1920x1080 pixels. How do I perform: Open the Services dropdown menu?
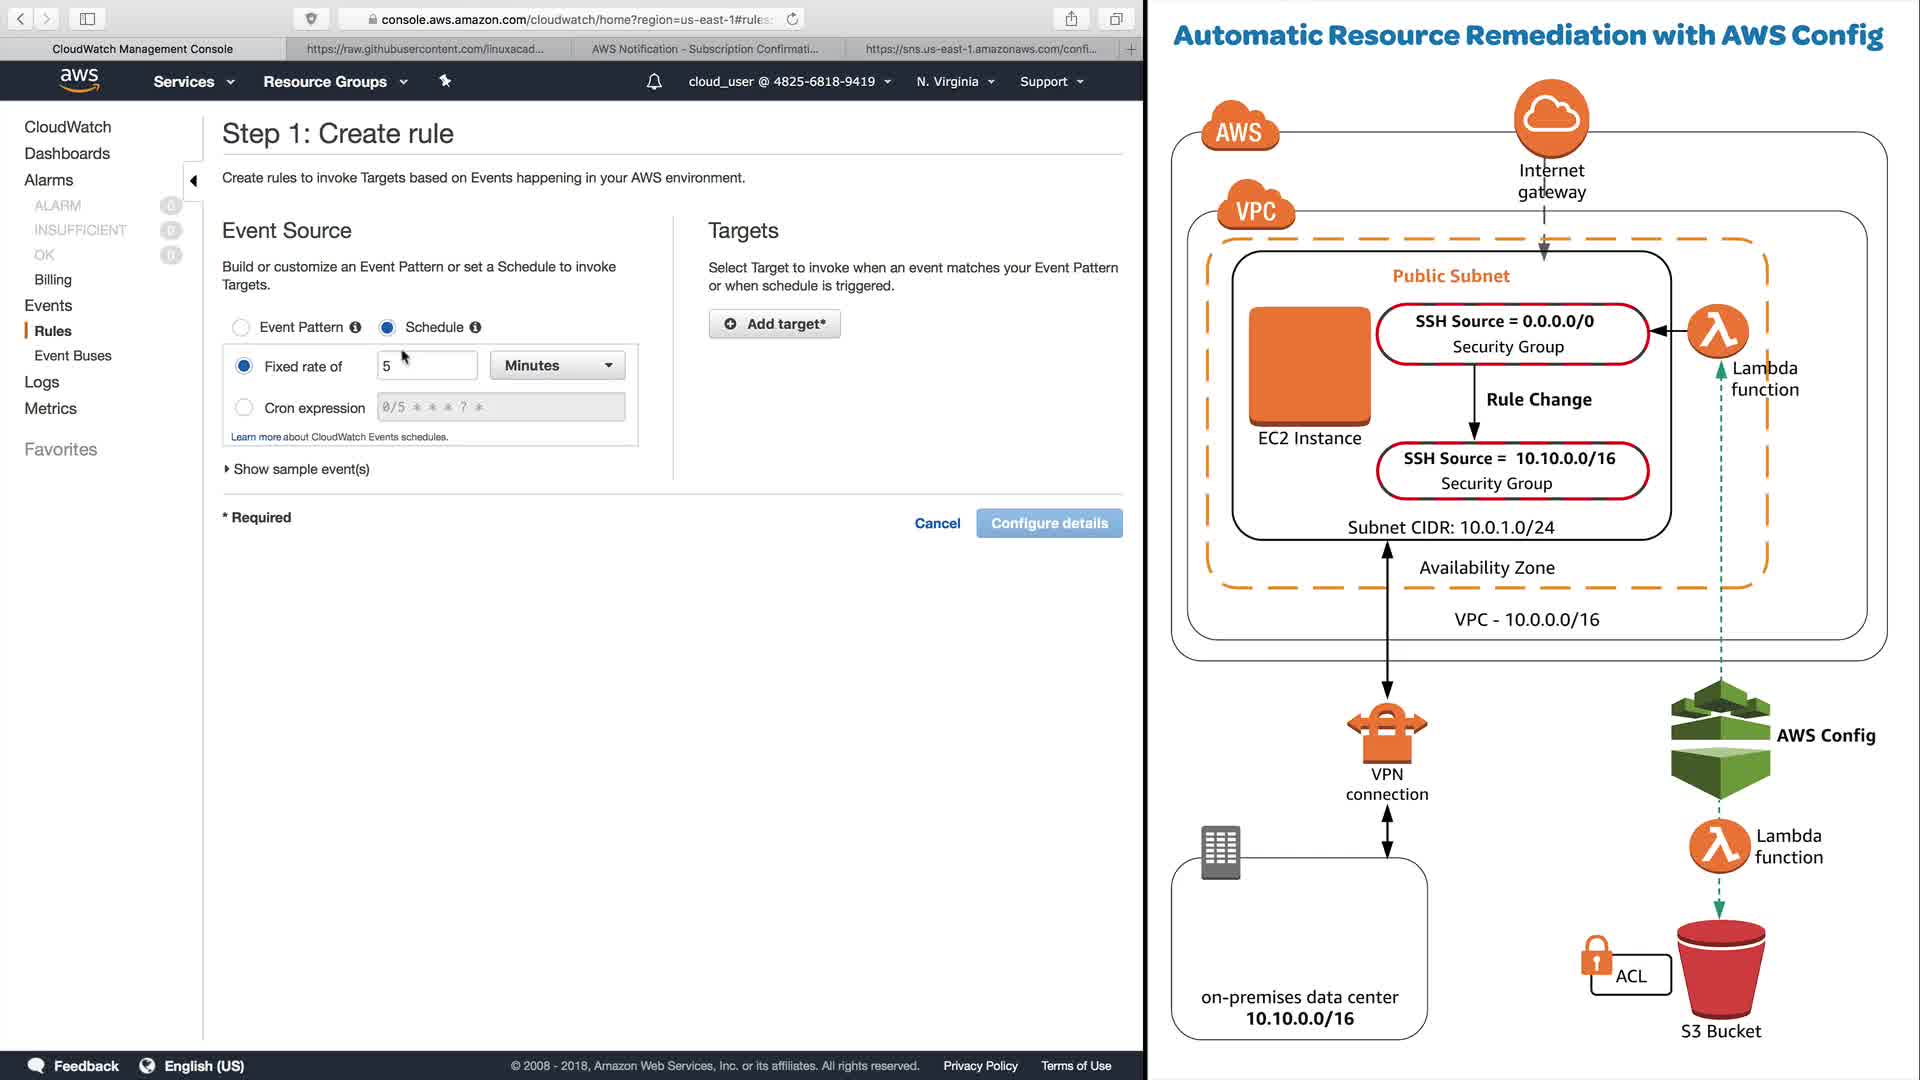click(x=194, y=82)
